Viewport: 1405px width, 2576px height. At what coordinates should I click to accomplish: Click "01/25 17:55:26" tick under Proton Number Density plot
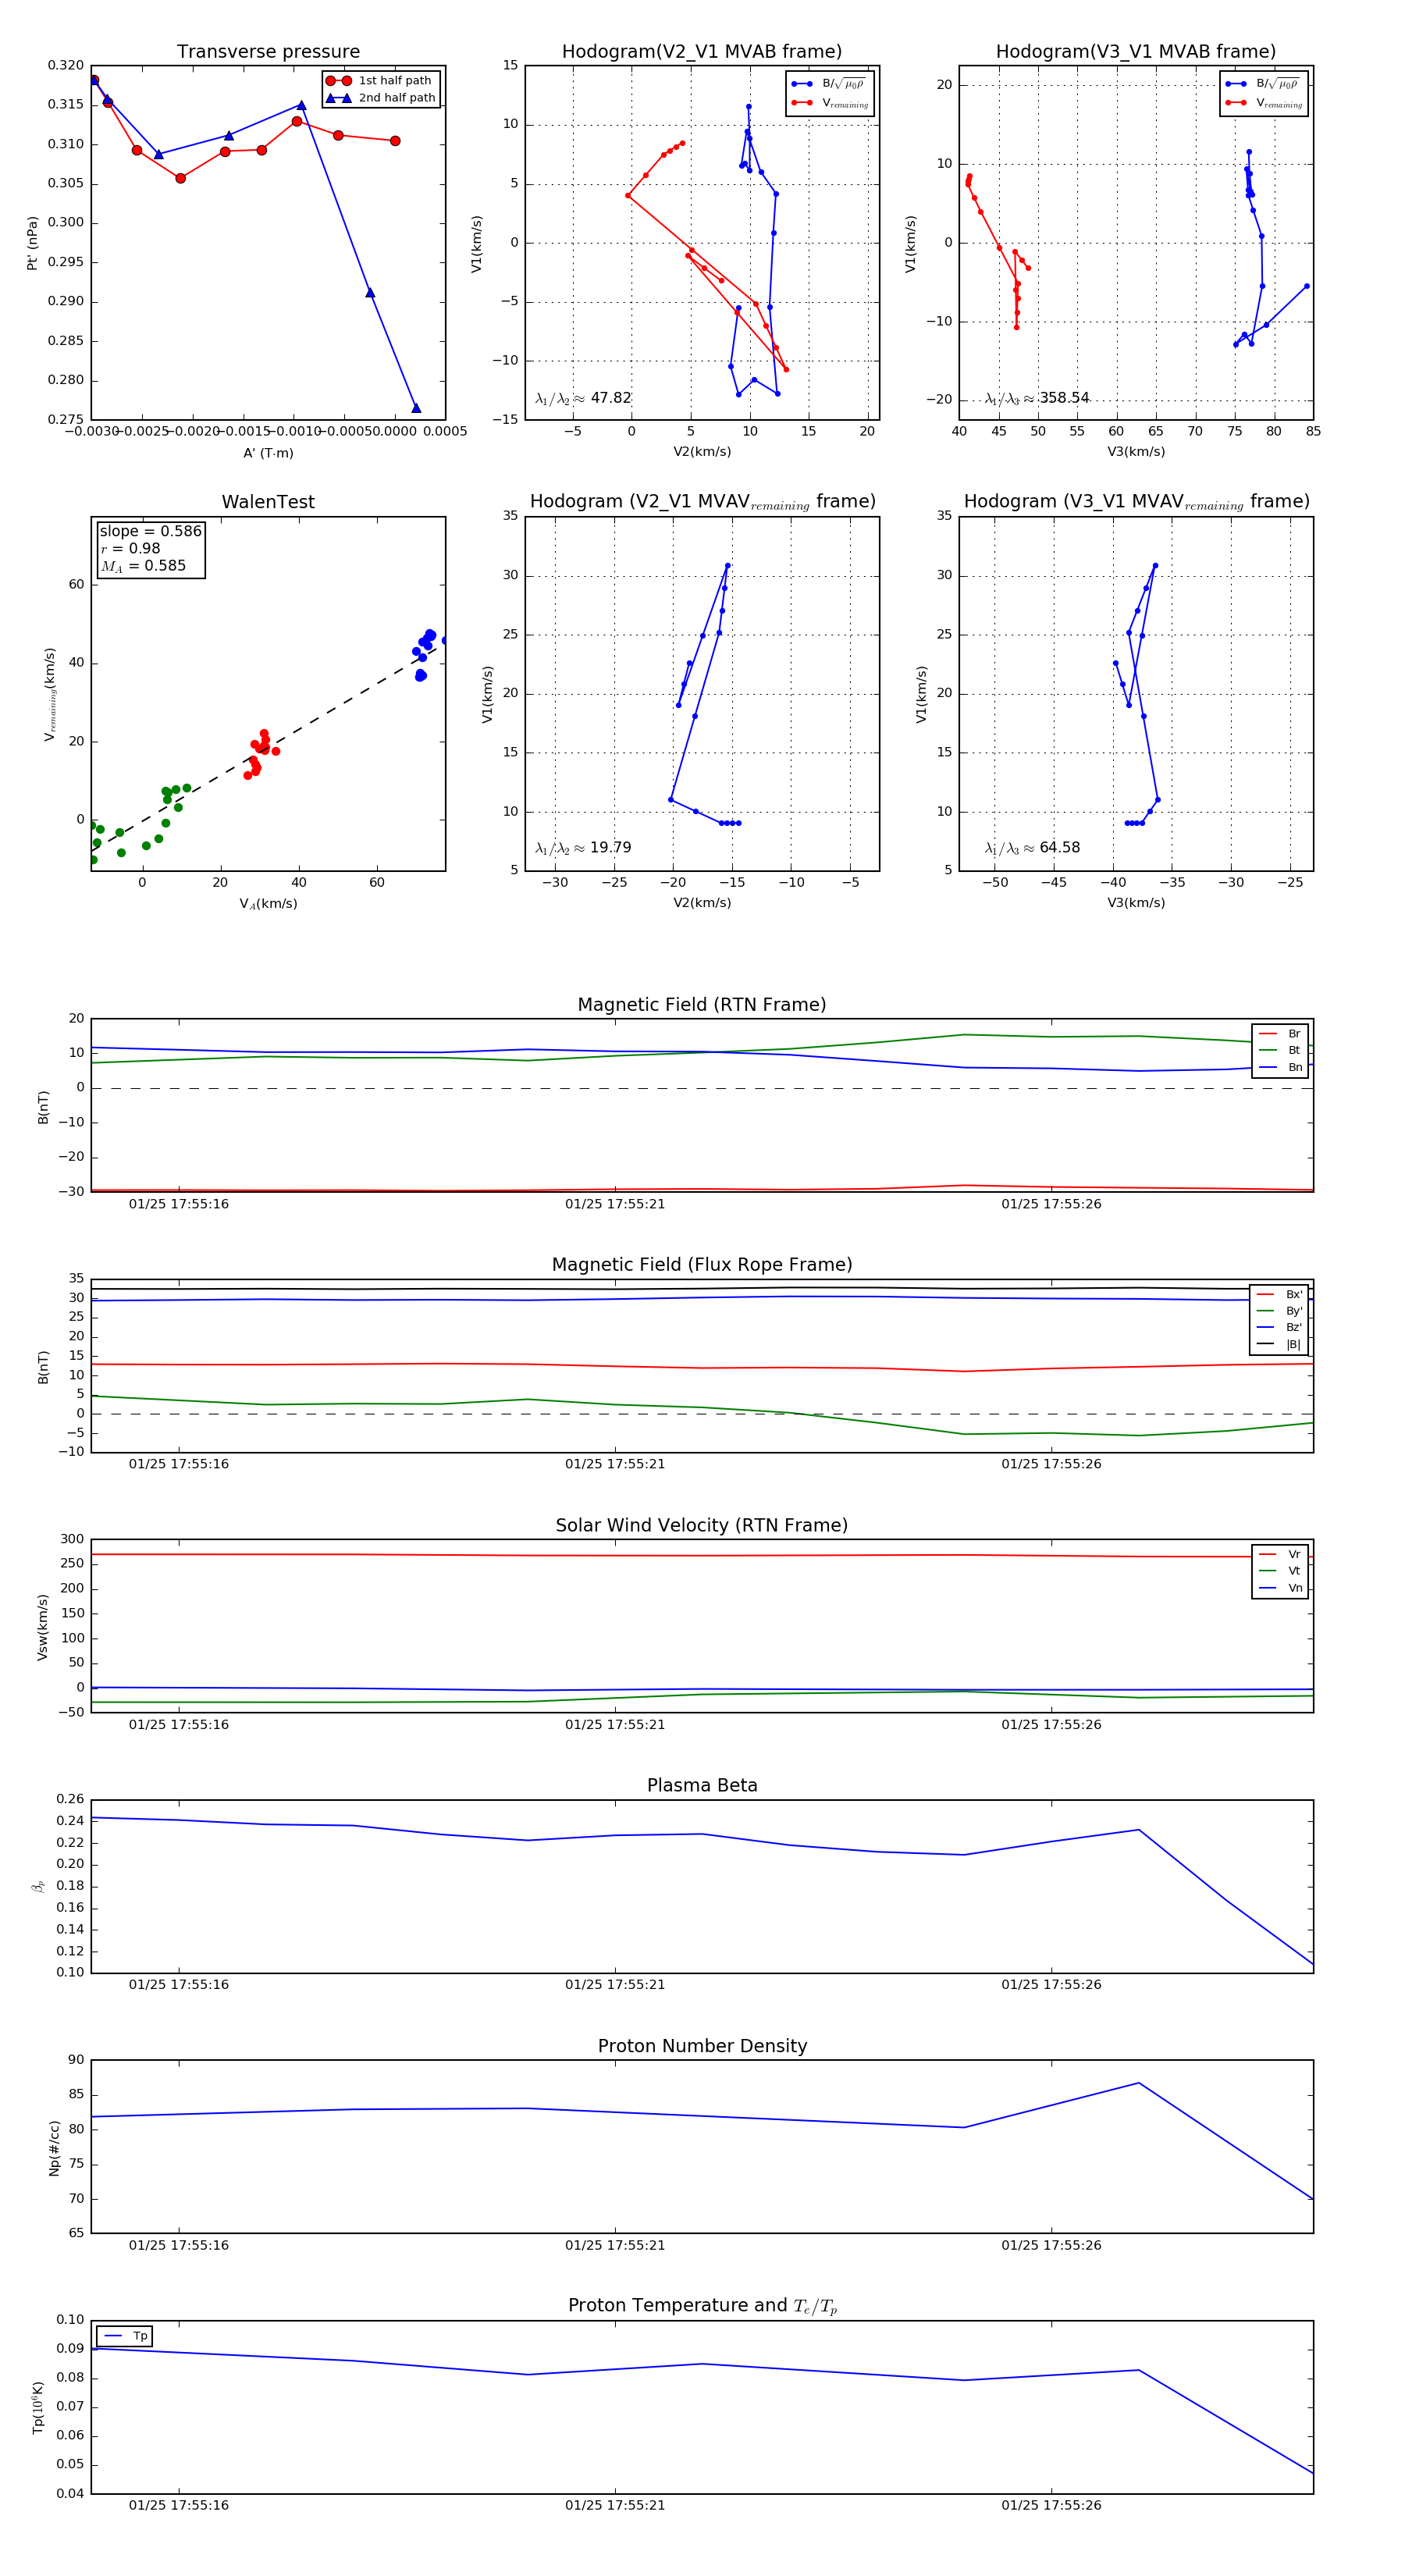tap(1051, 2245)
